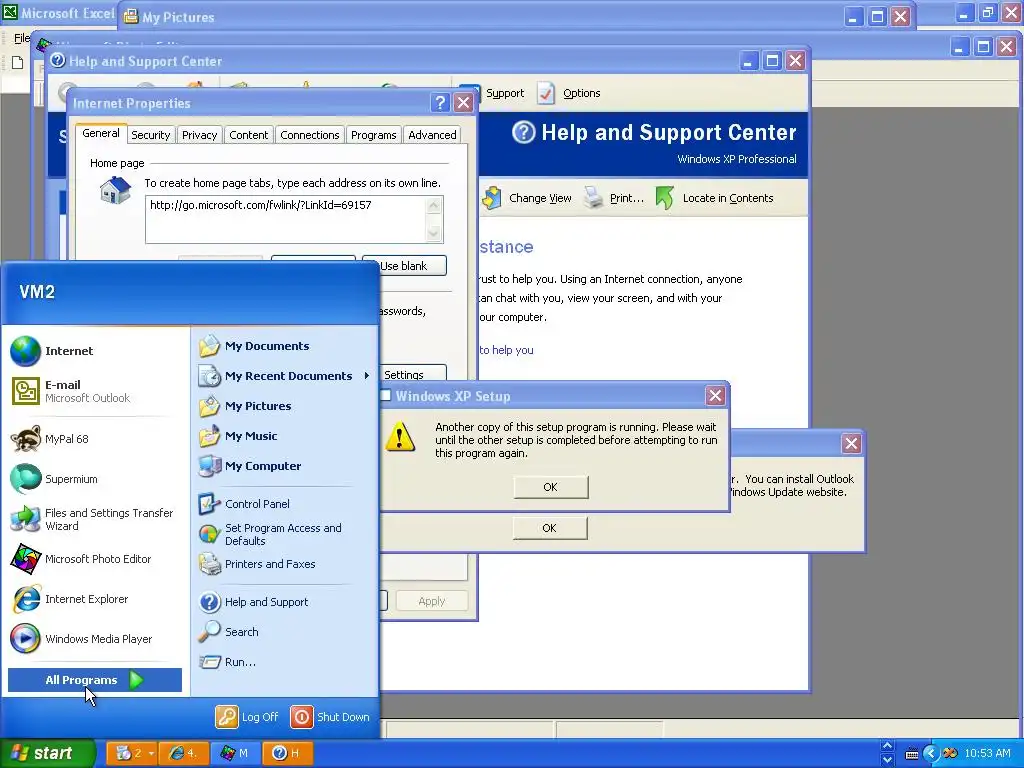The height and width of the screenshot is (768, 1024).
Task: Switch to the Content tab
Action: (x=248, y=135)
